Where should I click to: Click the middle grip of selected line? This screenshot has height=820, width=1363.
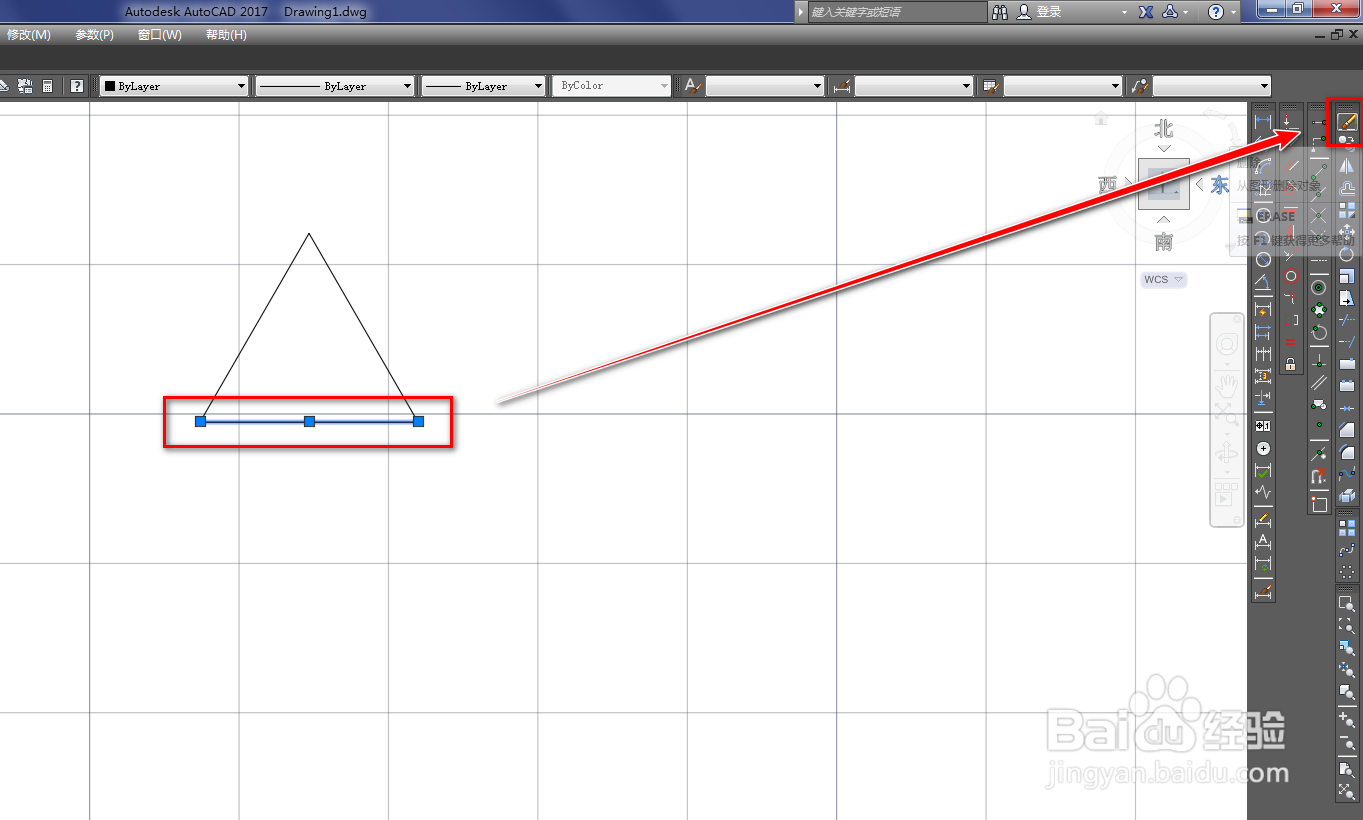pos(309,422)
